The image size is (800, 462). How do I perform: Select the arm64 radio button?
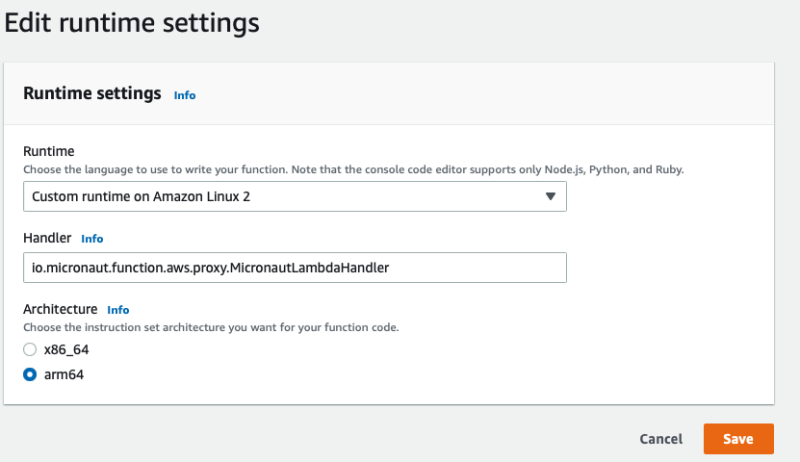30,374
